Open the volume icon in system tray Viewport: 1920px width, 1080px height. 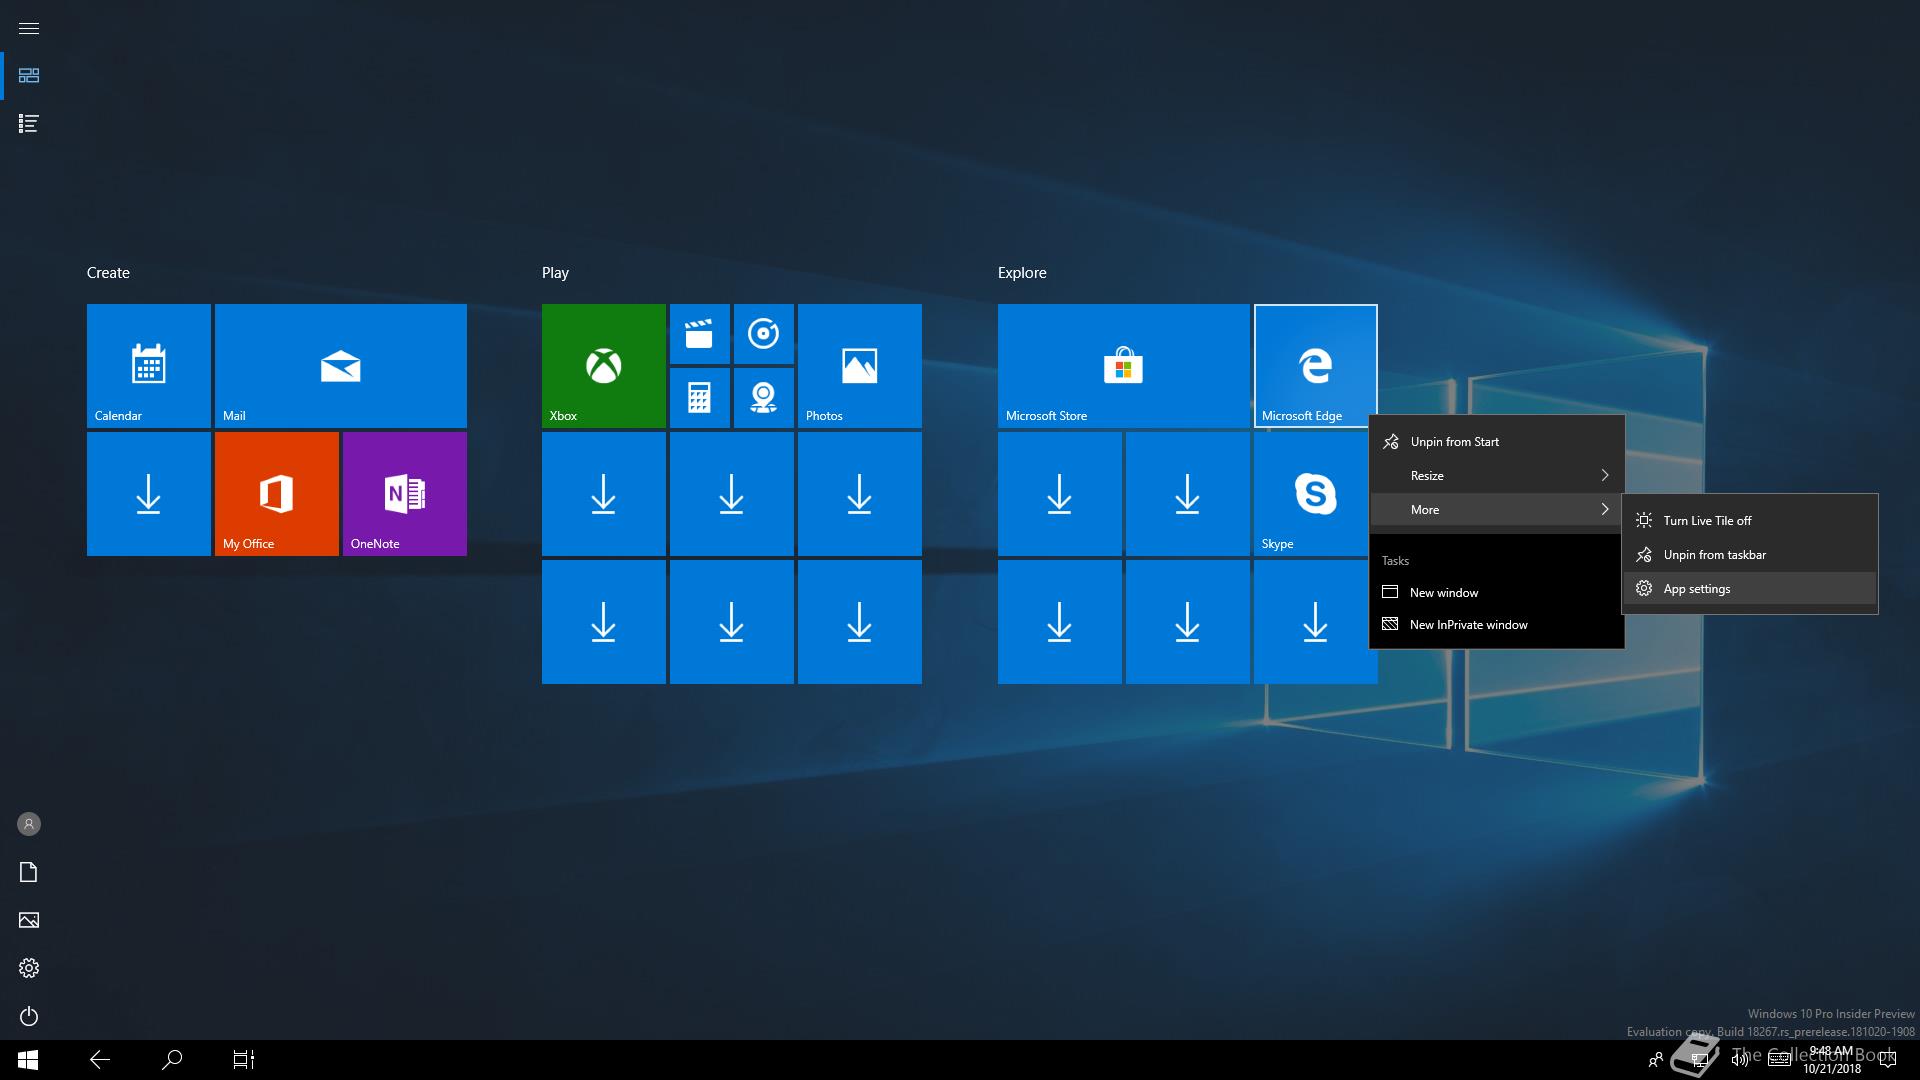(1740, 1060)
